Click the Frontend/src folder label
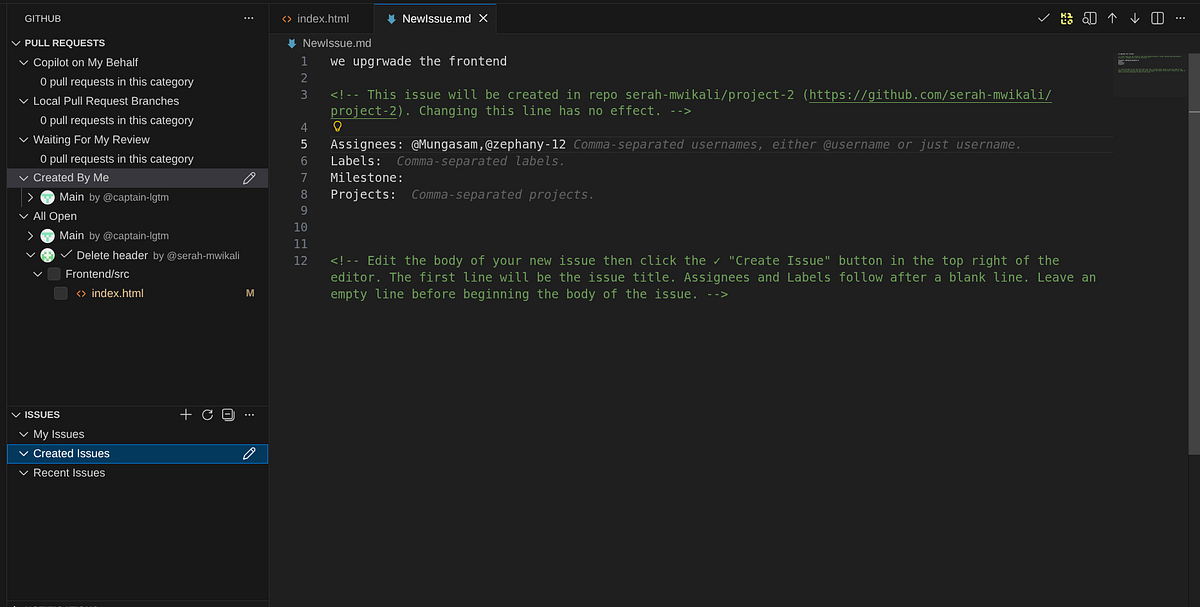Viewport: 1200px width, 607px height. (97, 274)
